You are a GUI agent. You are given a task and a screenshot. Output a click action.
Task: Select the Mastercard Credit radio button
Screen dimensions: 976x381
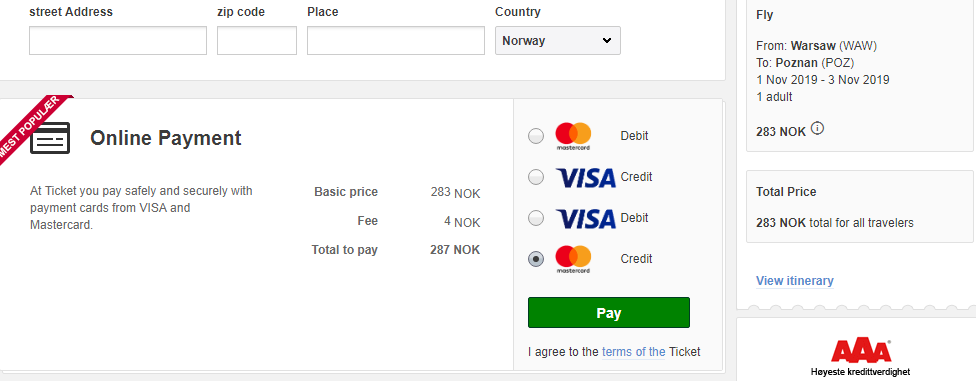click(536, 259)
